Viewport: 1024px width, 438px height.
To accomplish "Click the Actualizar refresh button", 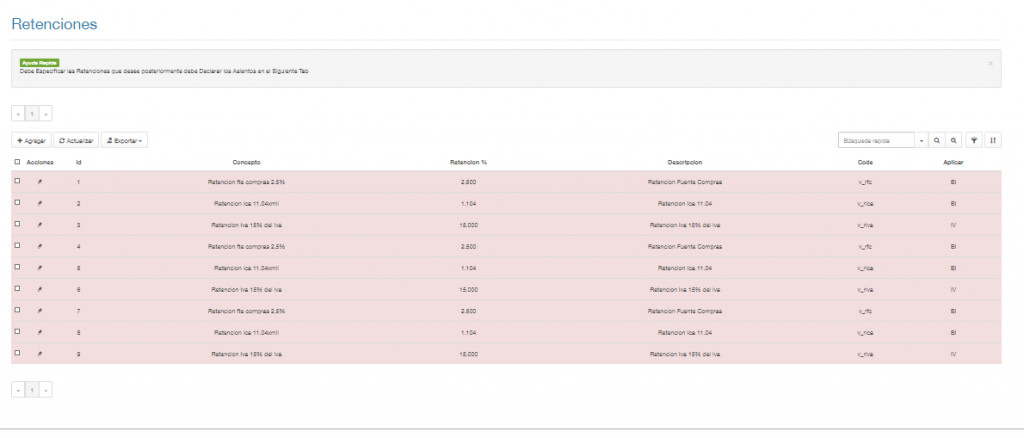I will click(x=76, y=141).
